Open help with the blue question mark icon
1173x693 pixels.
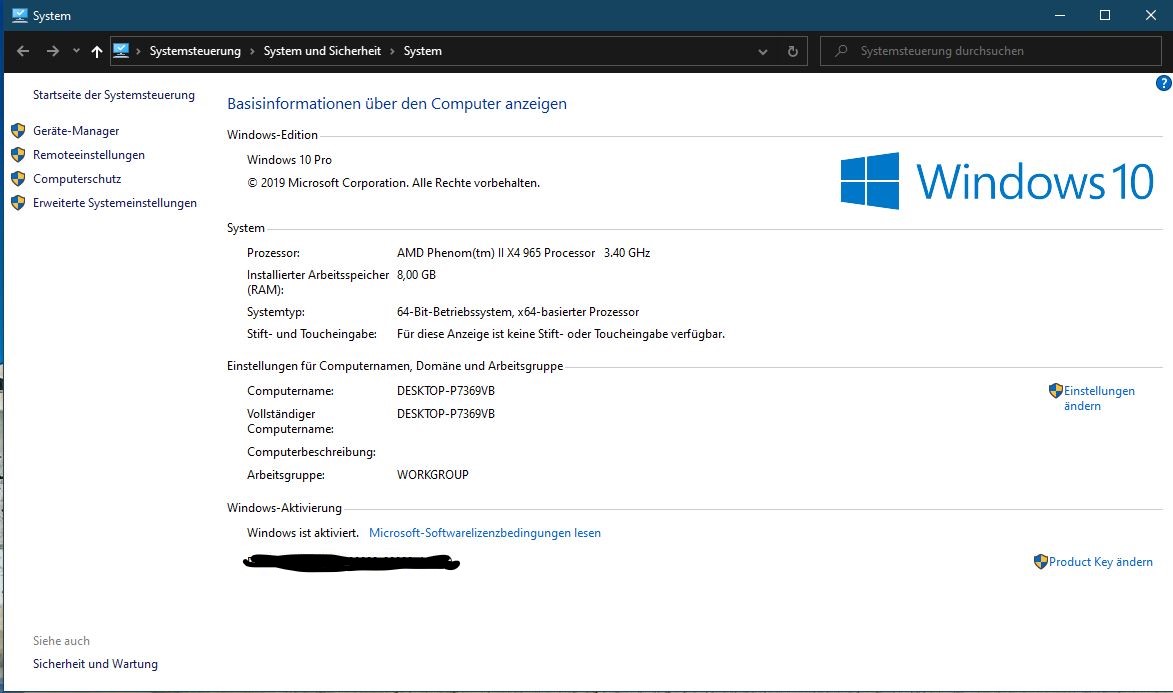[1163, 84]
